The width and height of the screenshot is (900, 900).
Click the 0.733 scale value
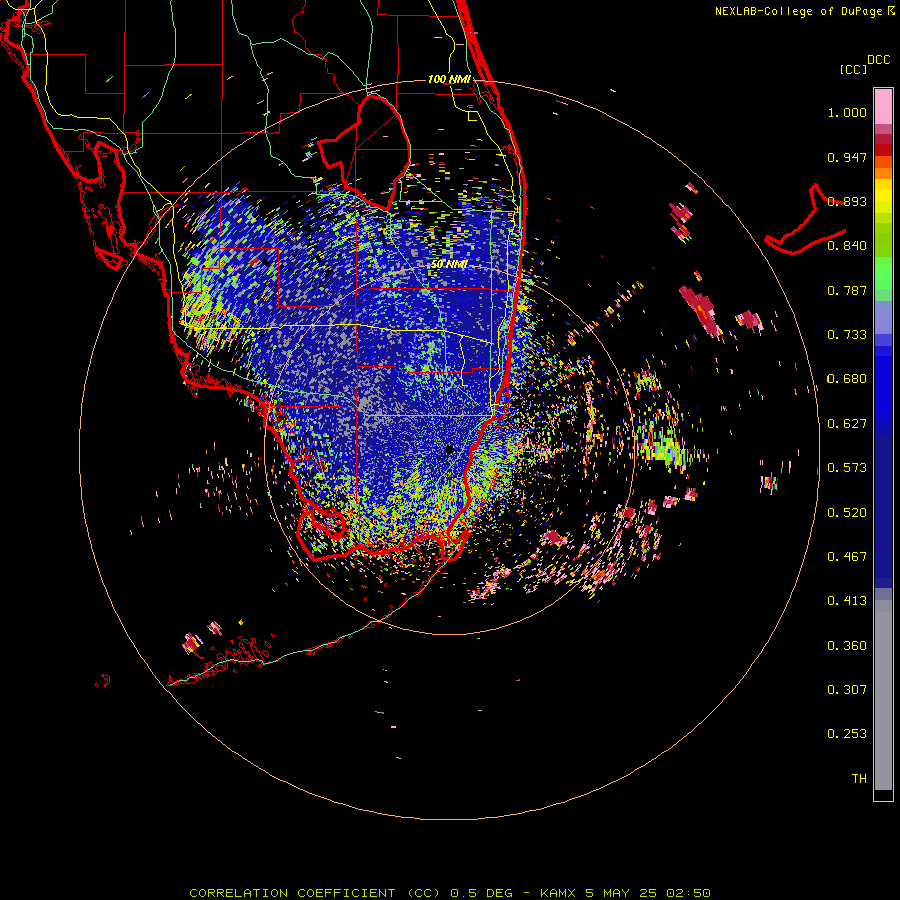(847, 335)
